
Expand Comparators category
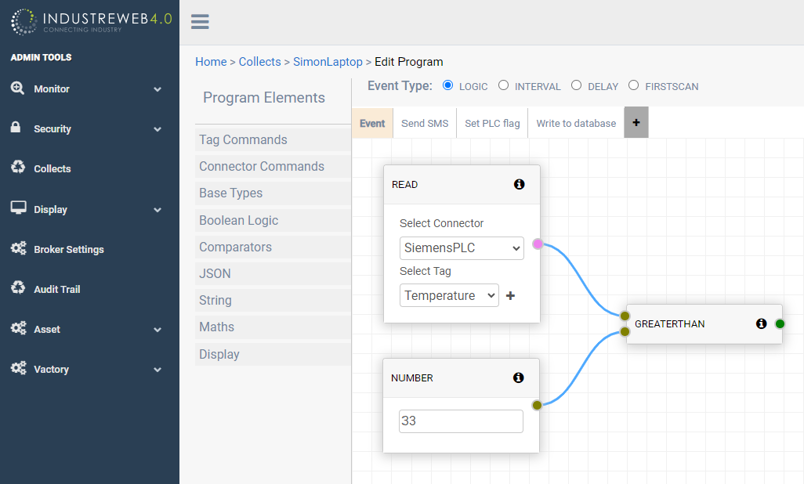(273, 247)
